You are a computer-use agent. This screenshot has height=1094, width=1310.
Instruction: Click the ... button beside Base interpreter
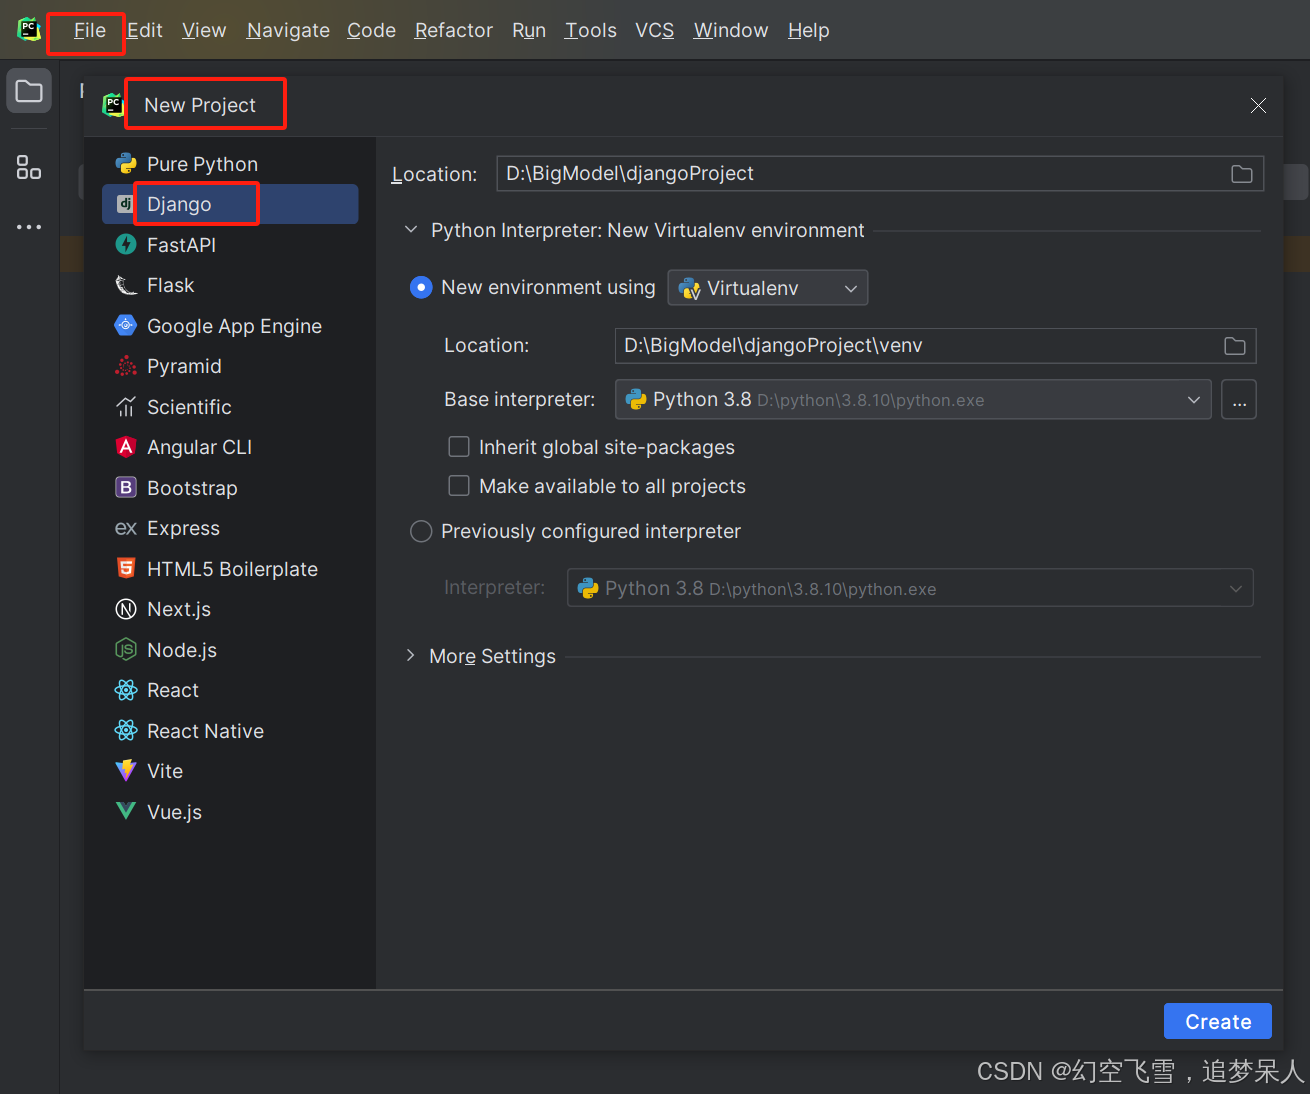pos(1238,399)
